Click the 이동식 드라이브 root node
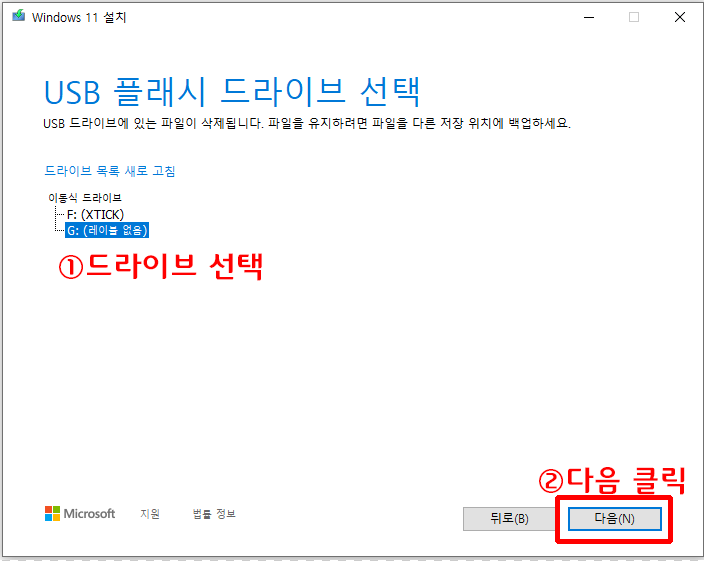This screenshot has height=561, width=704. (x=84, y=197)
